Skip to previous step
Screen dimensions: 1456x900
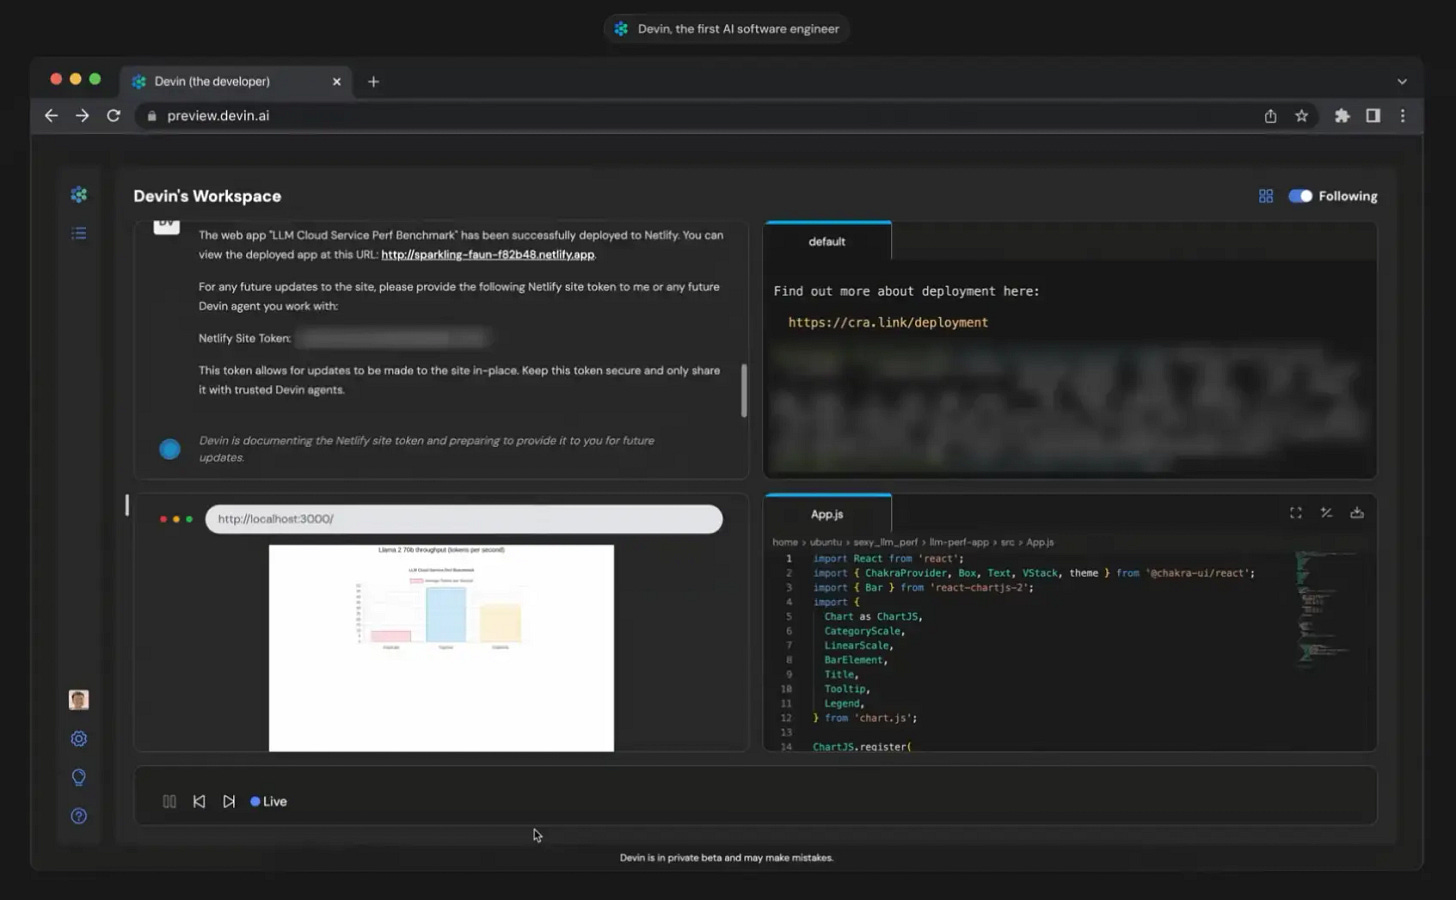click(x=199, y=801)
